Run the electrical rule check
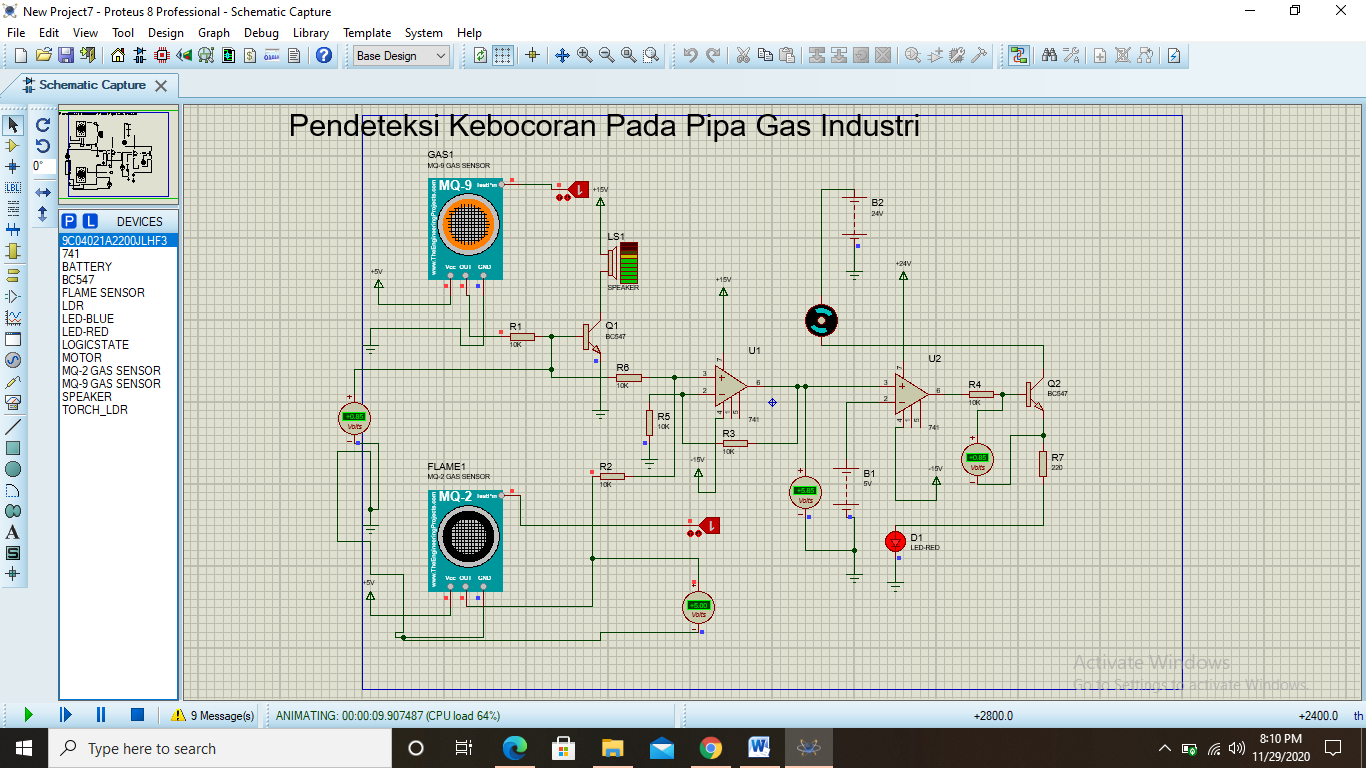This screenshot has height=768, width=1366. point(1173,55)
